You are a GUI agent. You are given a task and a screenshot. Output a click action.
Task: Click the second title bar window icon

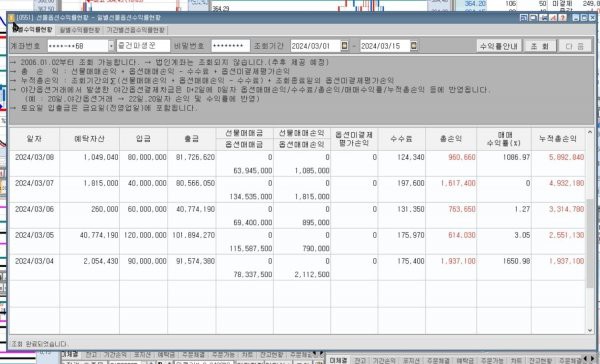click(x=533, y=18)
